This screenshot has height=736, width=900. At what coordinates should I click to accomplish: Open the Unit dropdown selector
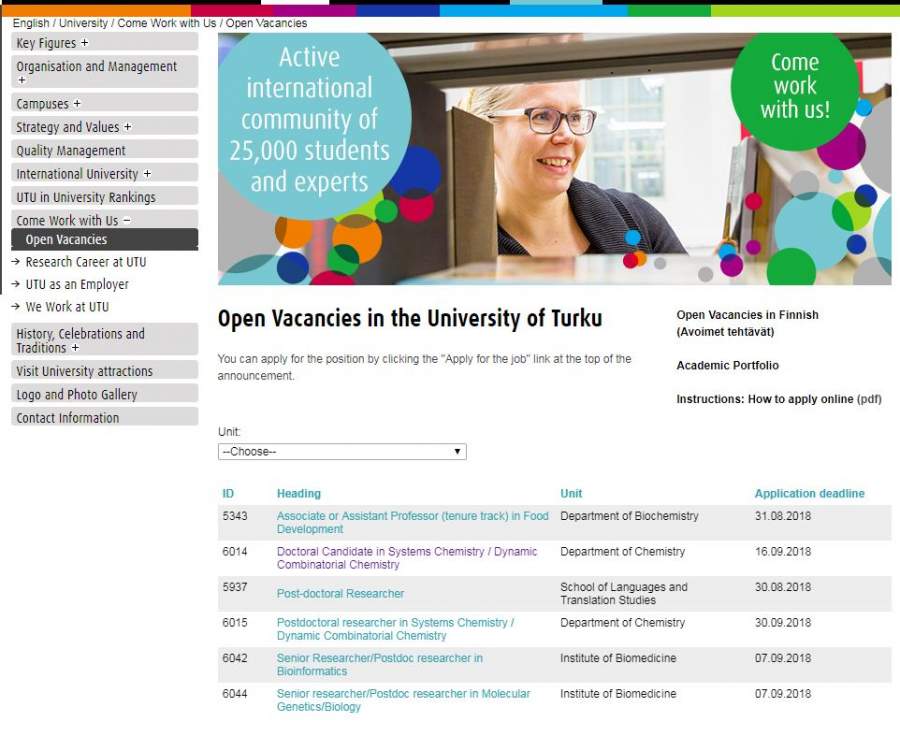342,452
